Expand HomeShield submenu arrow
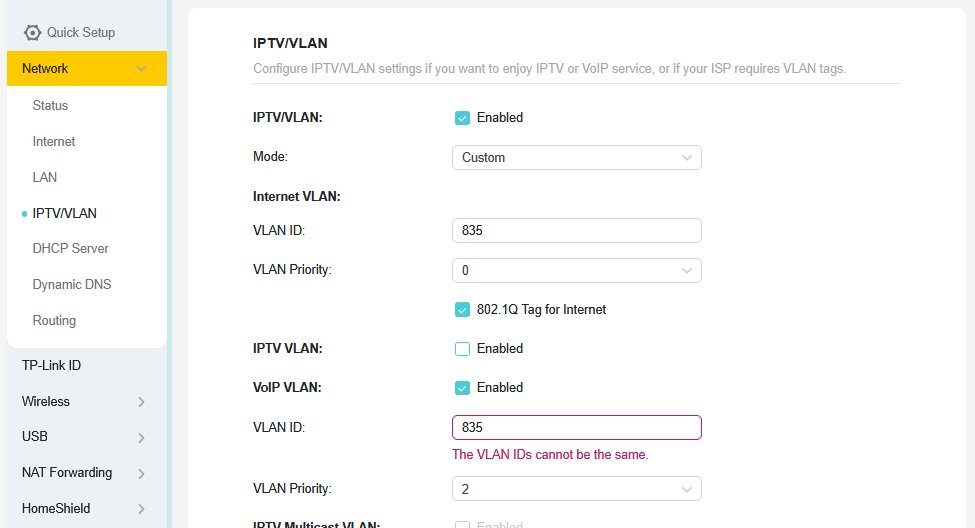Screen dimensions: 975x528 (x=141, y=509)
